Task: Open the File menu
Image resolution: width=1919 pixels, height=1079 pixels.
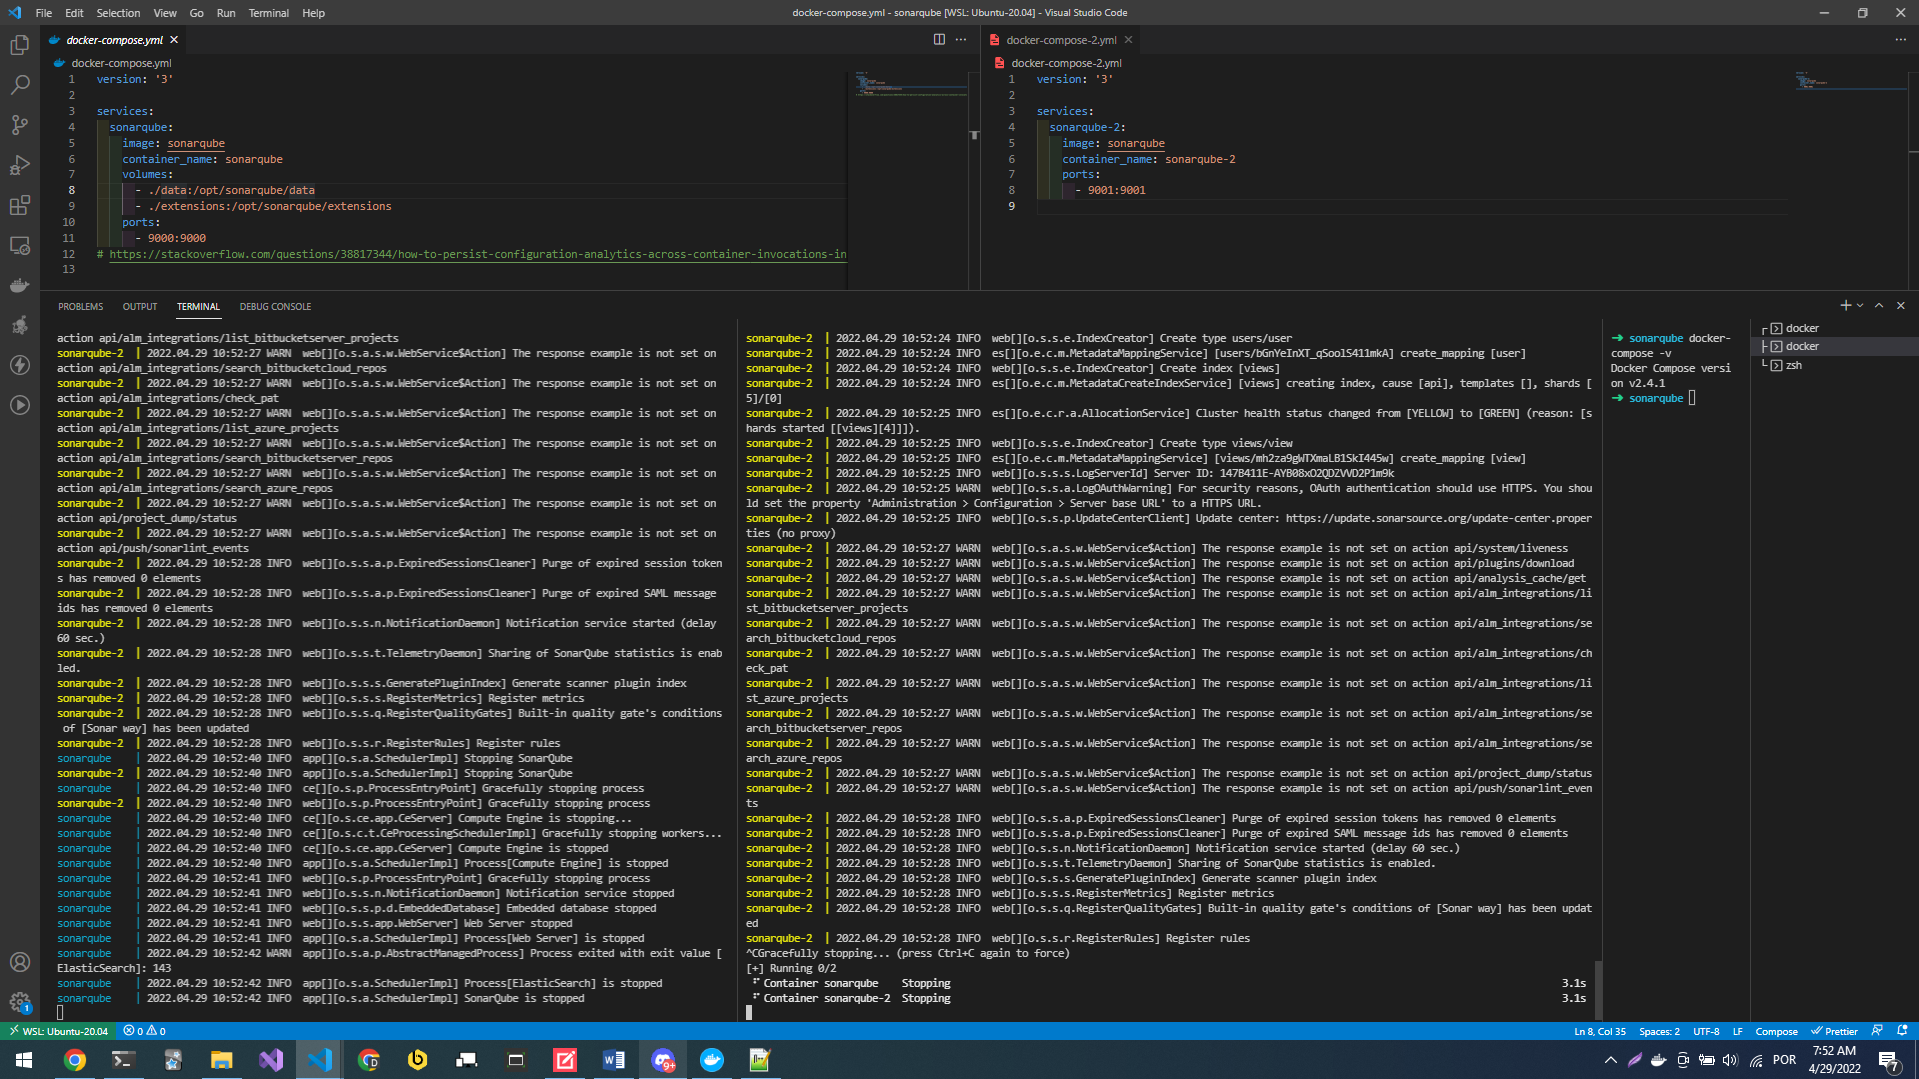Action: click(44, 13)
